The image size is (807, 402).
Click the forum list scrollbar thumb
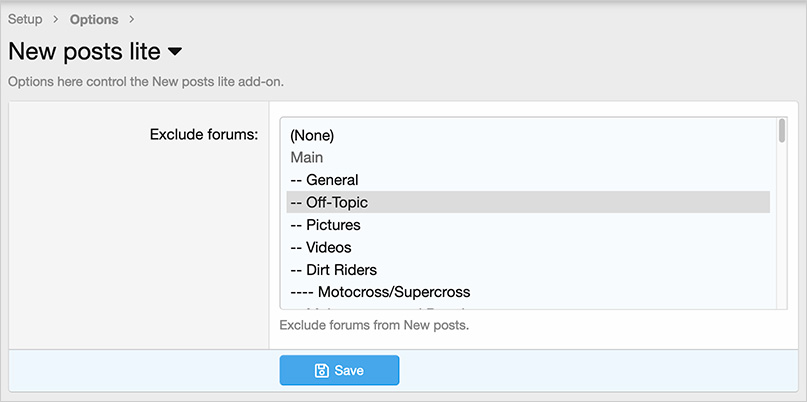(x=781, y=131)
